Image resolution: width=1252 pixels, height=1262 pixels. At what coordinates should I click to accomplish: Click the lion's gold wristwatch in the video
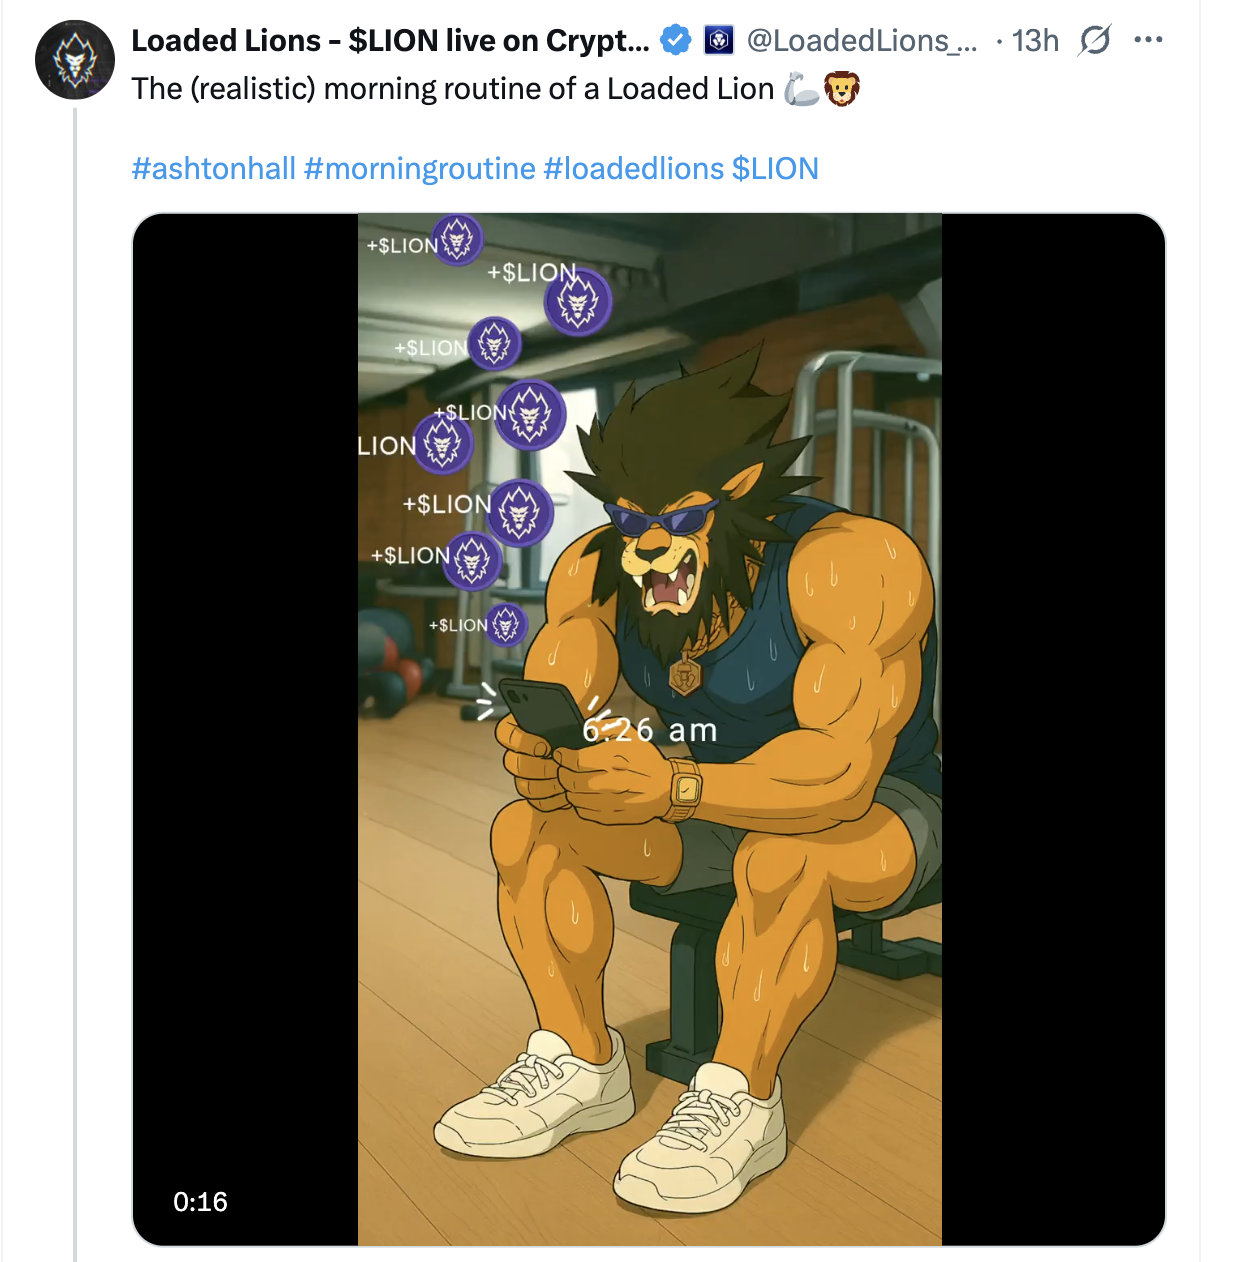pos(685,790)
